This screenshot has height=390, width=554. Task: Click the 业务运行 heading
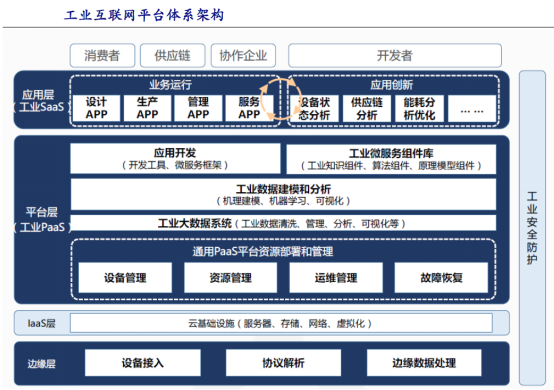[x=170, y=84]
